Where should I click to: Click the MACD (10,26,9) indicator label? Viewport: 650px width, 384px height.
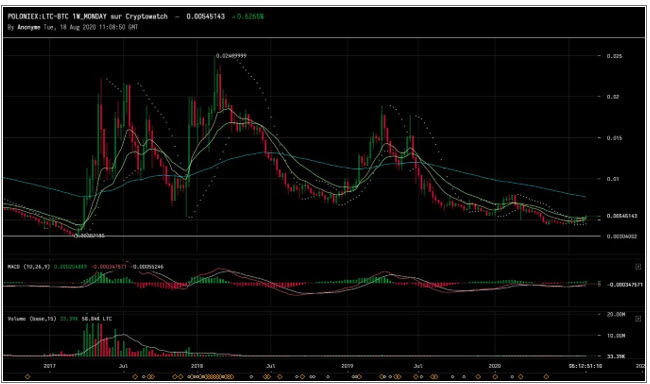[x=29, y=267]
